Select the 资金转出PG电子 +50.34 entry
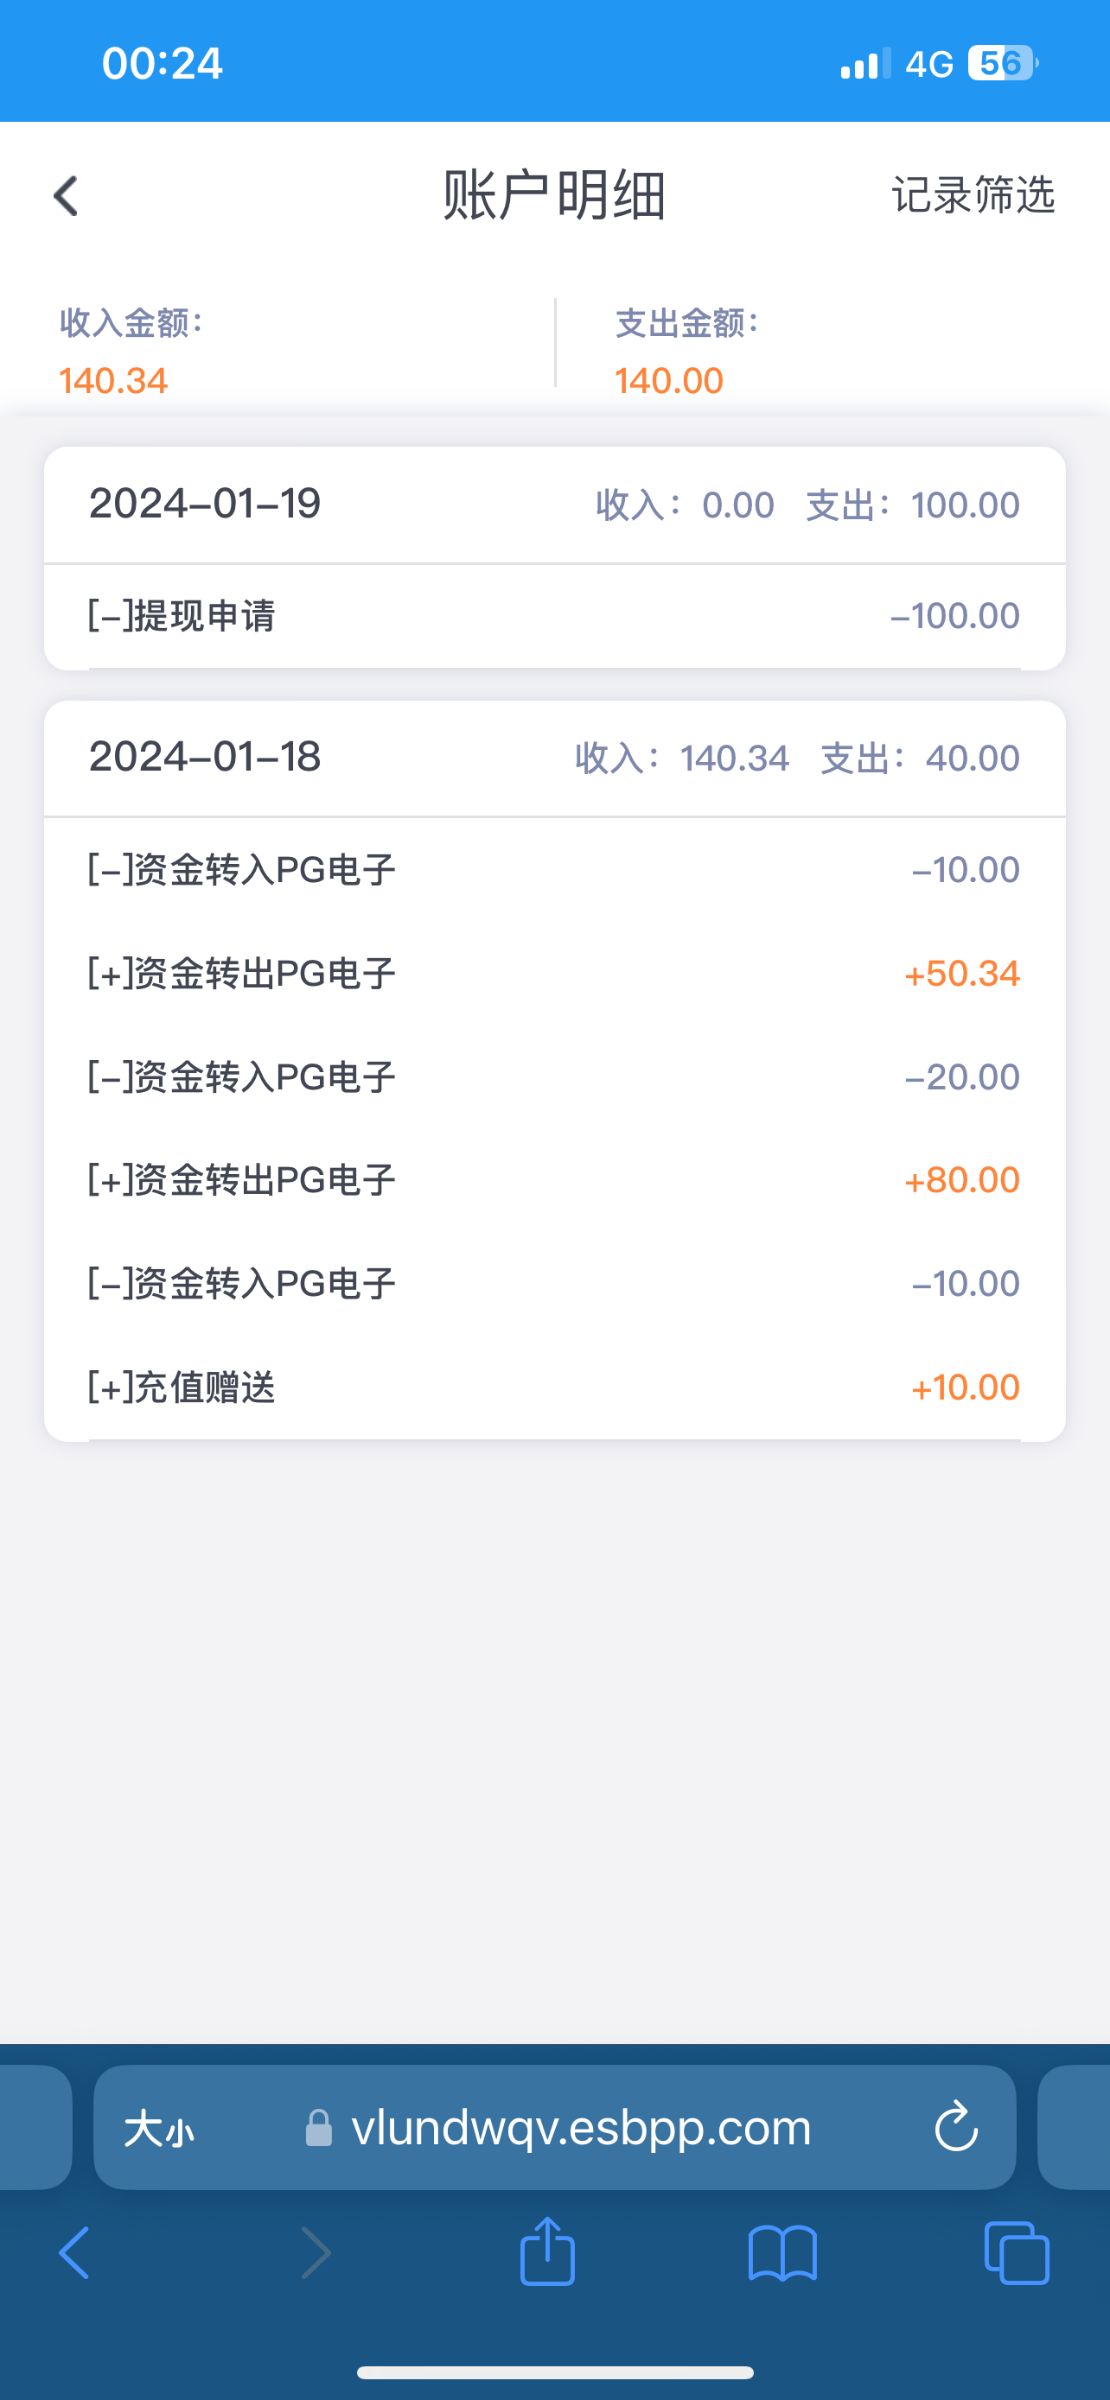Image resolution: width=1110 pixels, height=2400 pixels. pyautogui.click(x=554, y=974)
